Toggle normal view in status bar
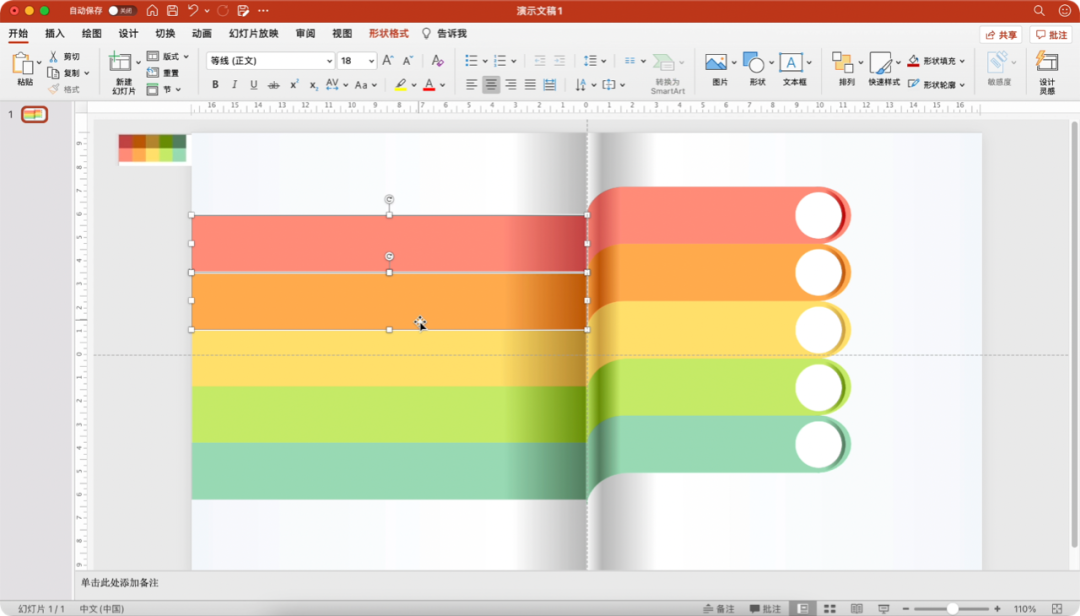1080x616 pixels. coord(803,608)
